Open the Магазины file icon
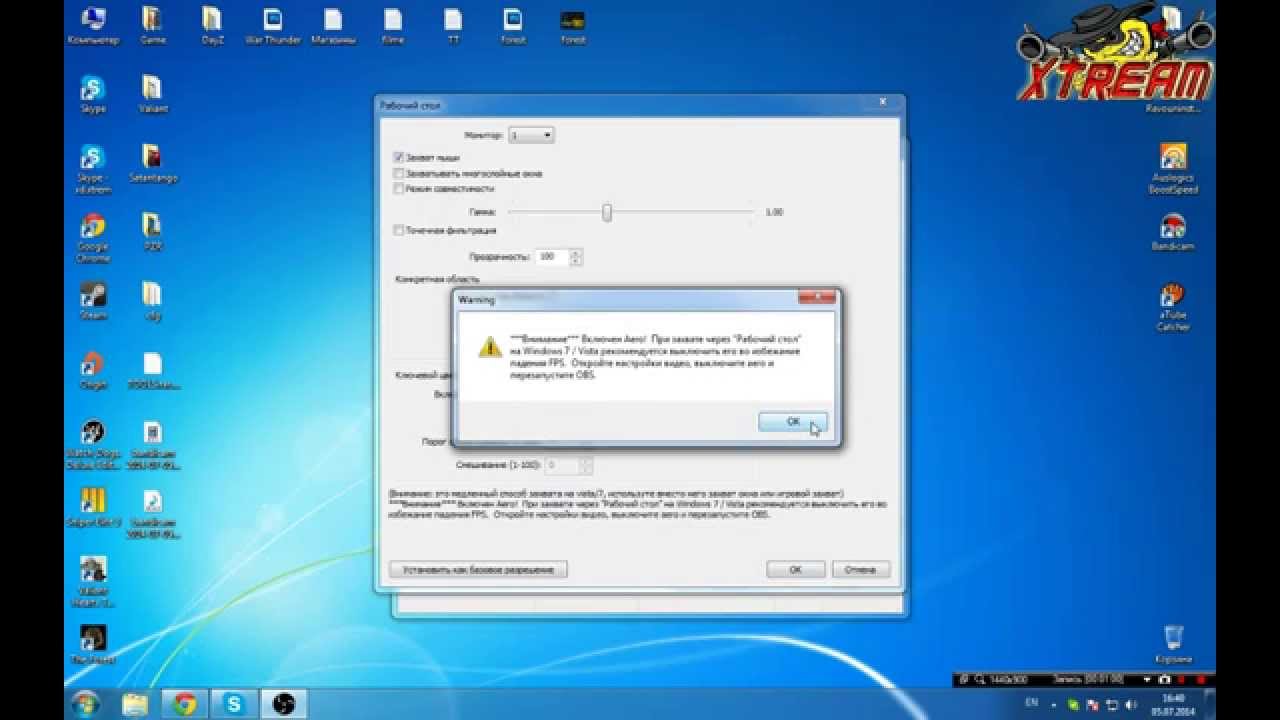This screenshot has width=1280, height=720. coord(332,27)
